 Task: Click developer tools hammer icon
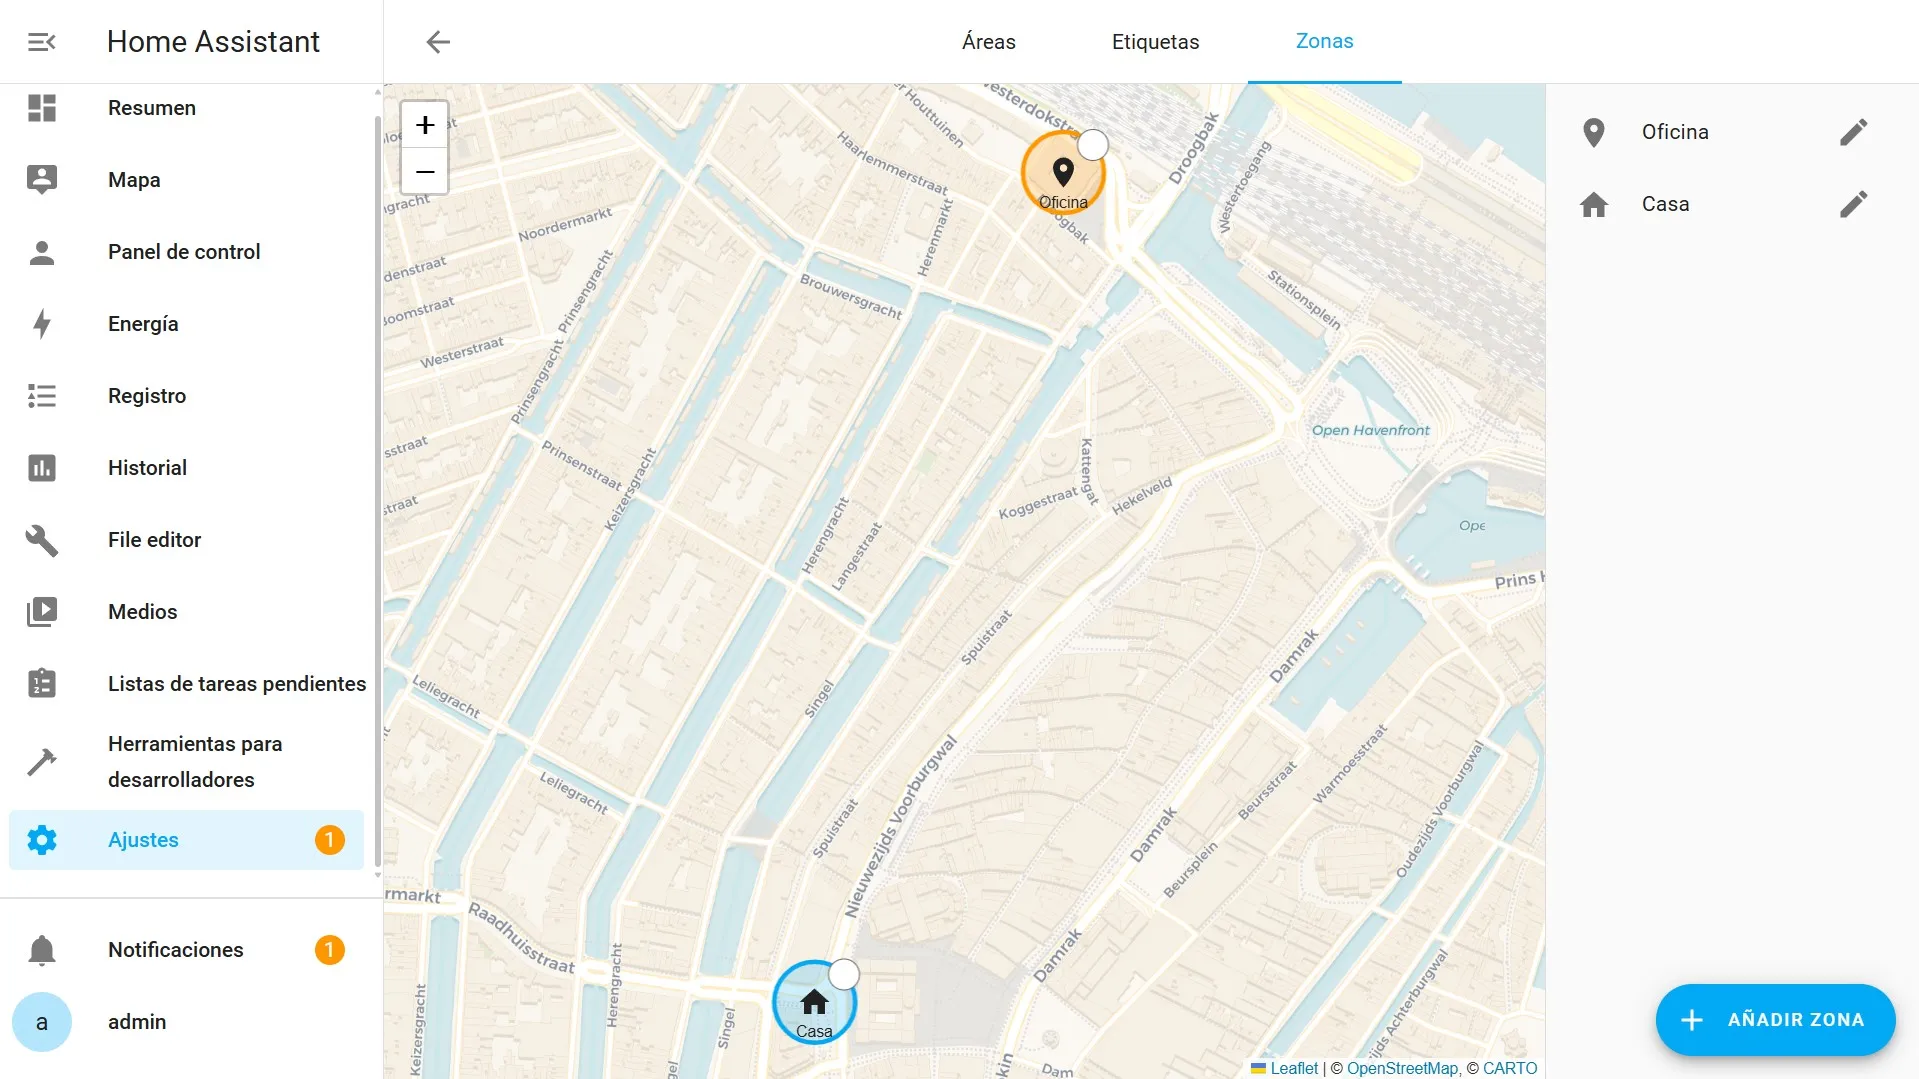(x=42, y=762)
